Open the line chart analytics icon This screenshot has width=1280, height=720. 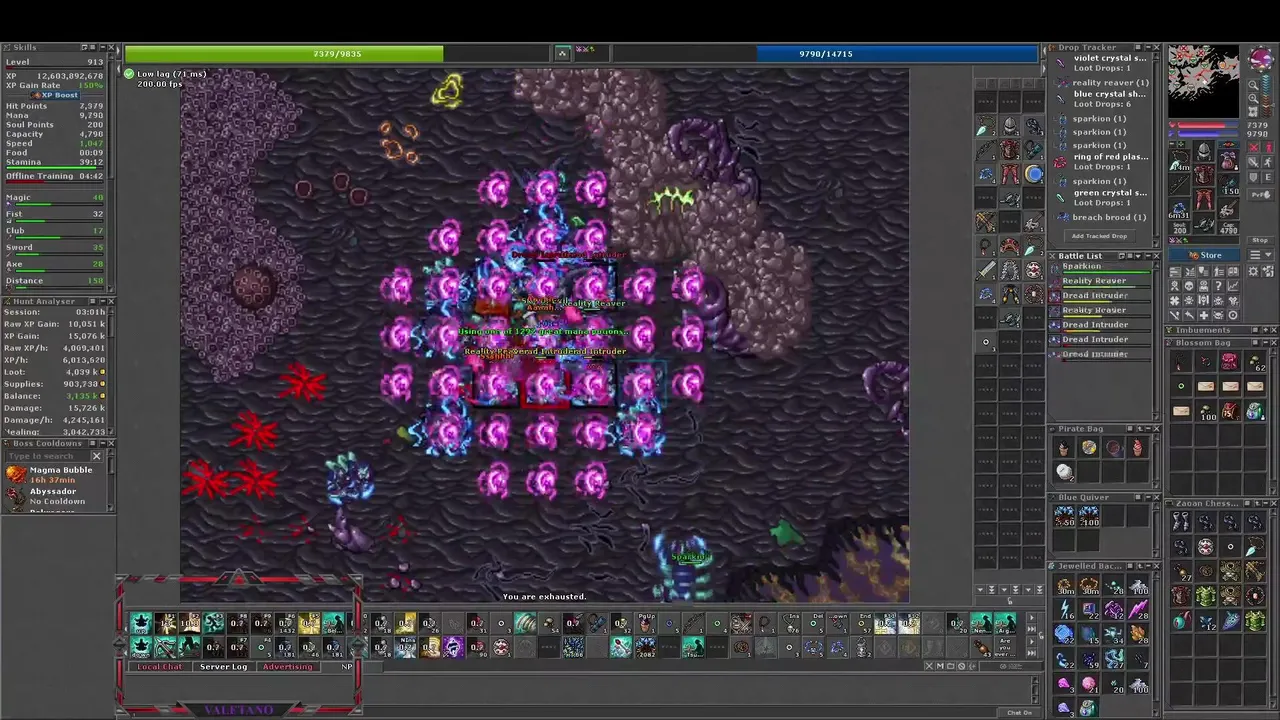coord(1233,286)
